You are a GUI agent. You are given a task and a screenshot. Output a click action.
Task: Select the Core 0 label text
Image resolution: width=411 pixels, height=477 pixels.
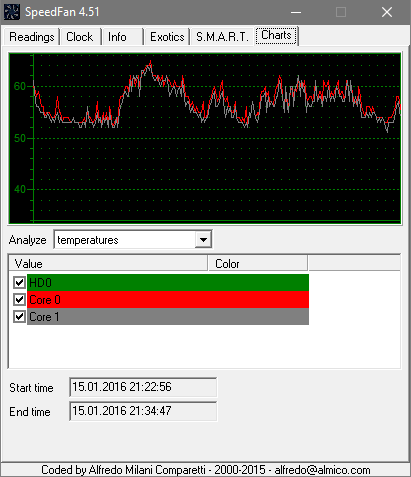click(x=45, y=300)
